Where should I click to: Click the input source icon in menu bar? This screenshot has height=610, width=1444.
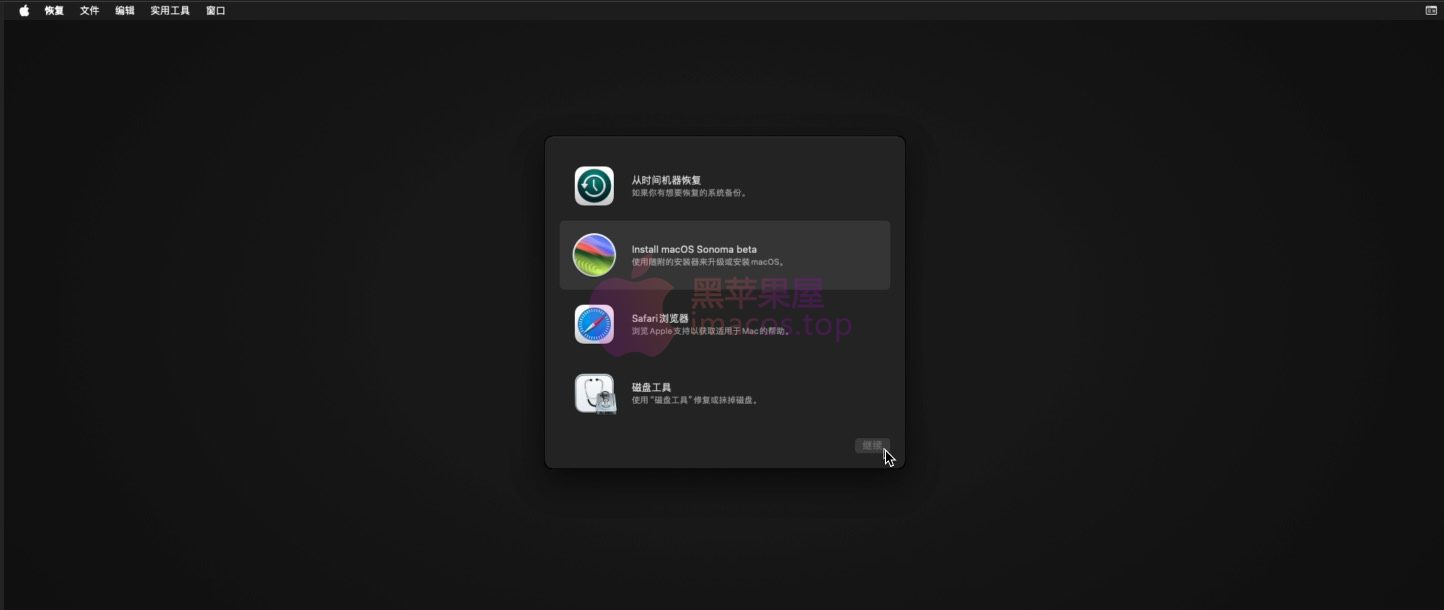click(x=1431, y=10)
